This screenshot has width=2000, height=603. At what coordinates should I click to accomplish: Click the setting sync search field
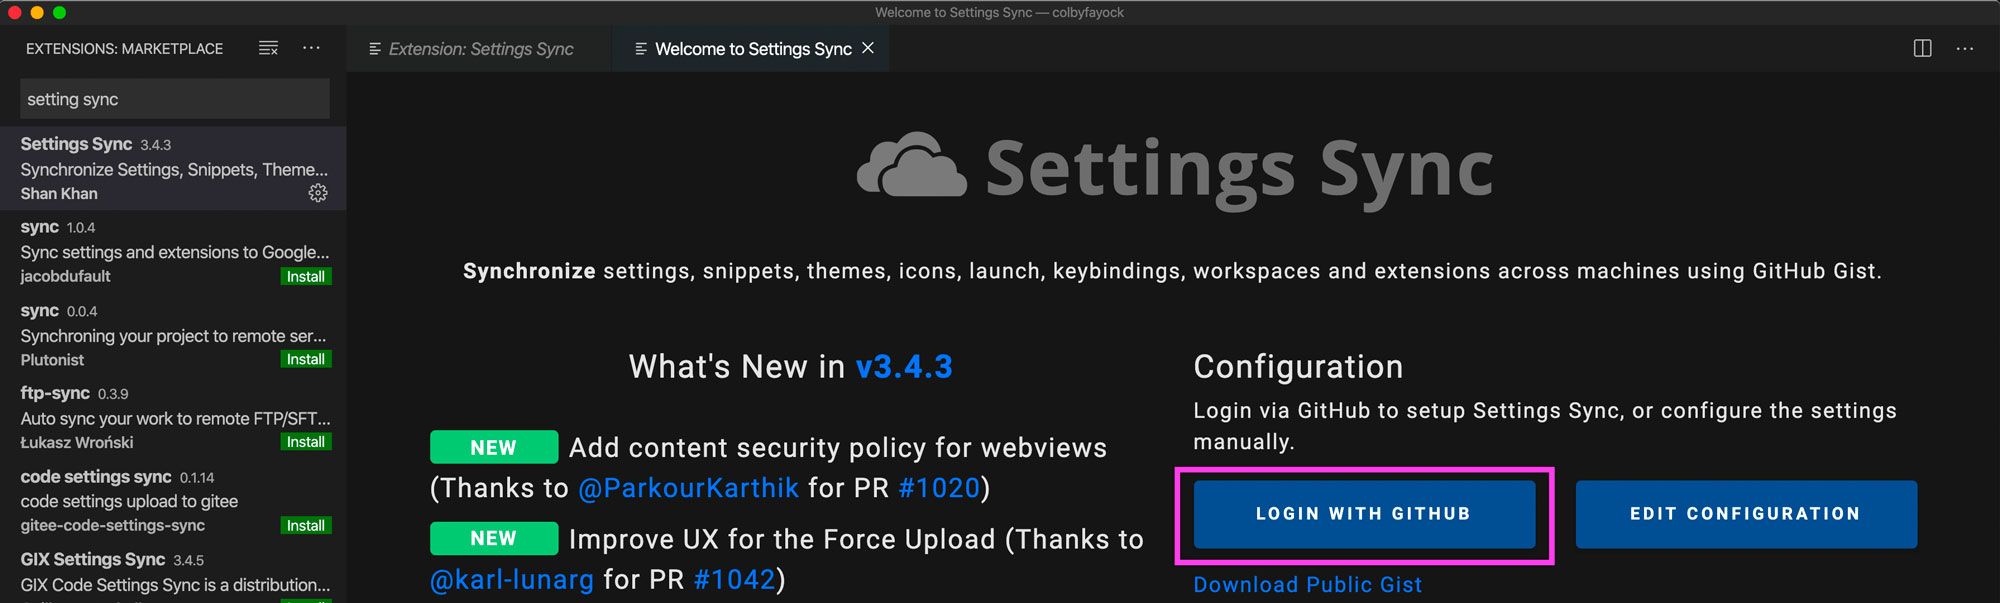pyautogui.click(x=173, y=98)
